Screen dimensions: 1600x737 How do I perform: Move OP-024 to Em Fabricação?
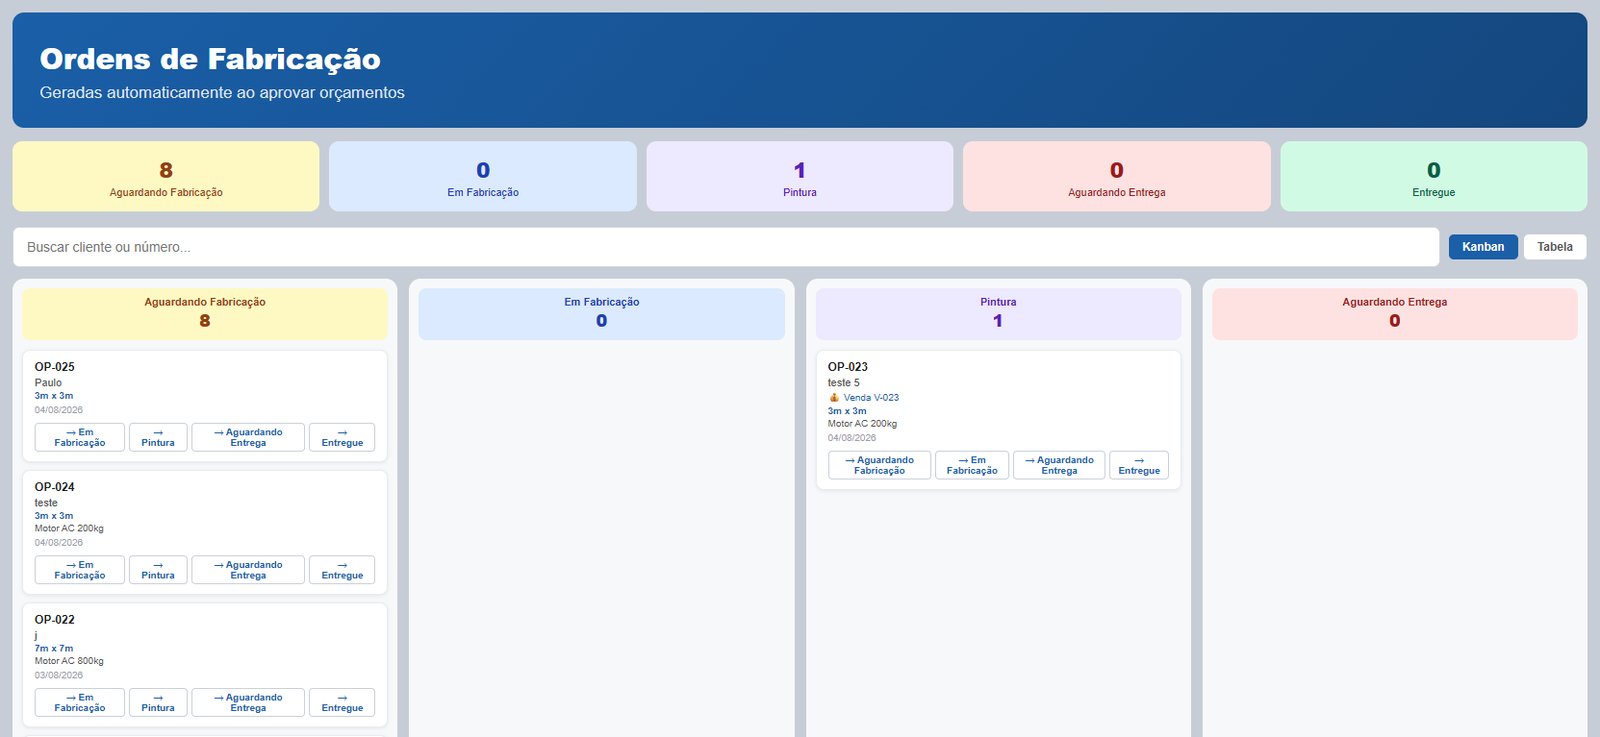tap(80, 570)
